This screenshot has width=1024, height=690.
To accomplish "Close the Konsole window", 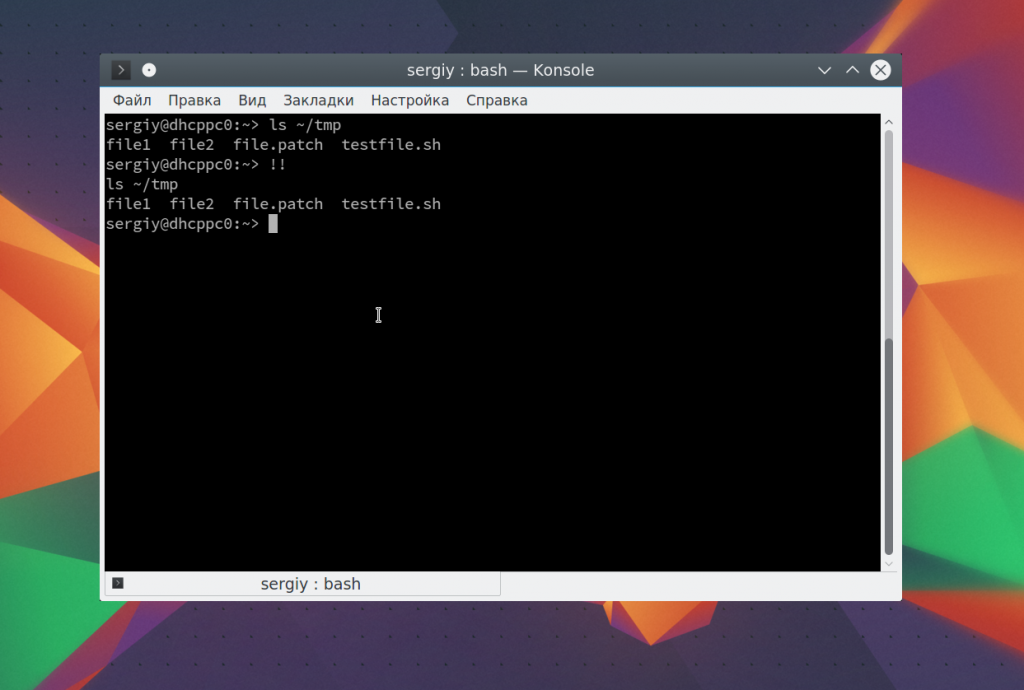I will [880, 70].
